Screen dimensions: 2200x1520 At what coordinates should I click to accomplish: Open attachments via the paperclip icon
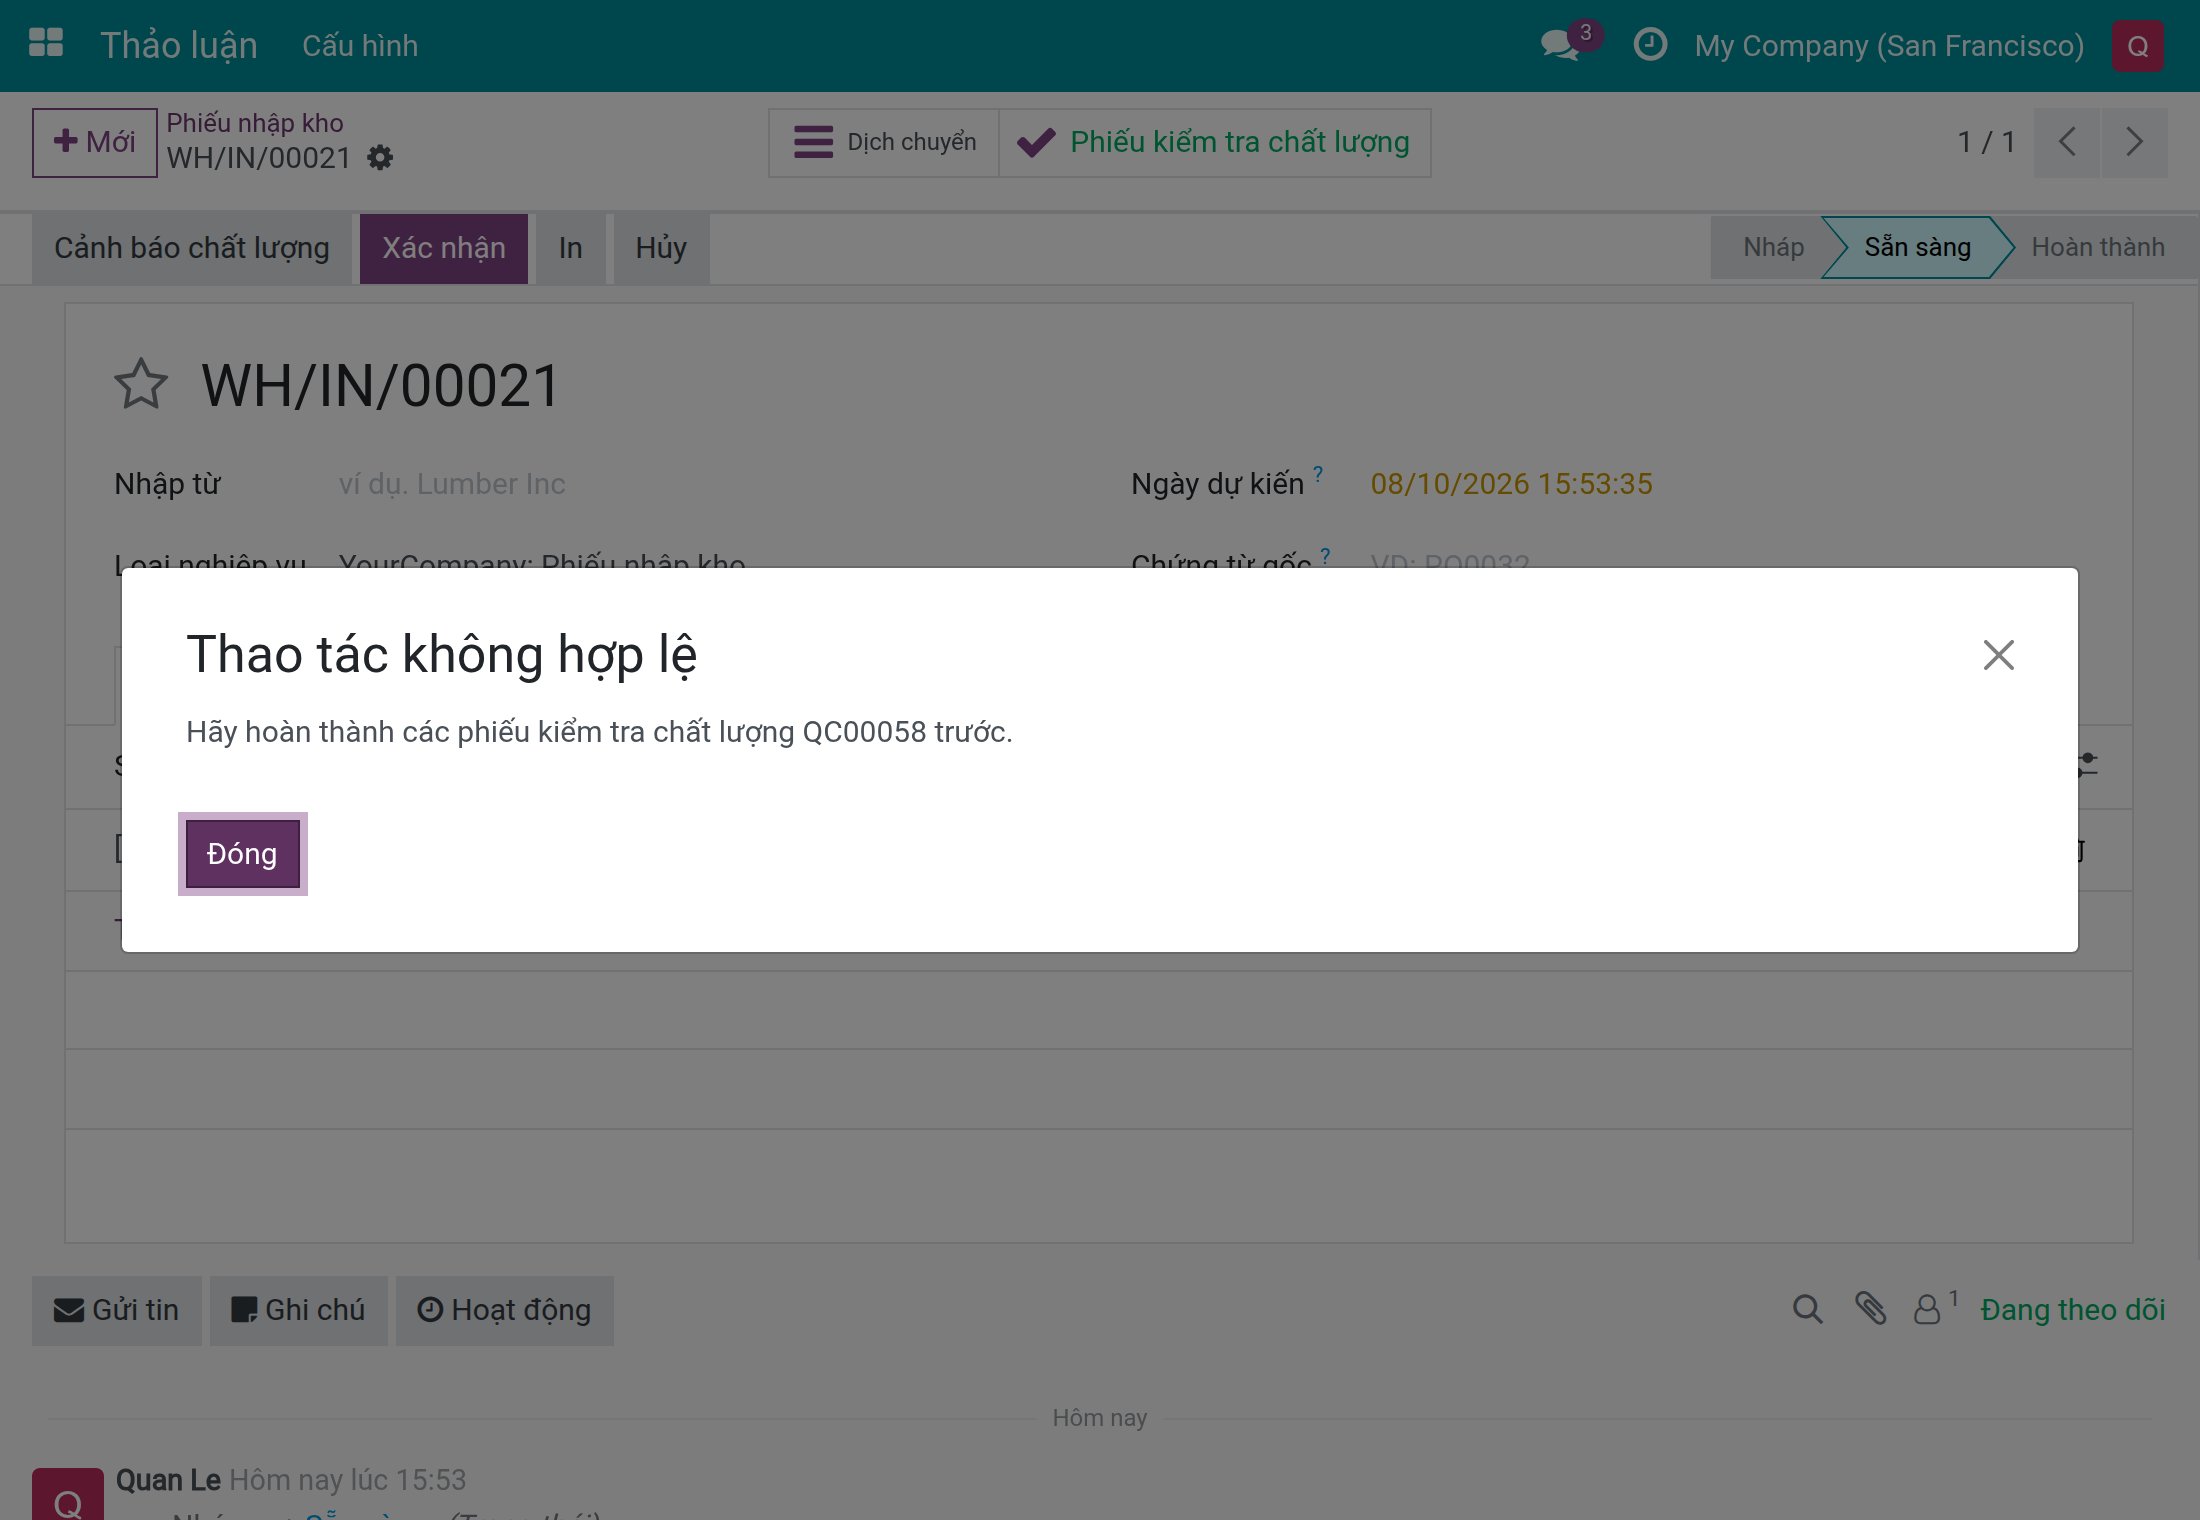point(1870,1309)
